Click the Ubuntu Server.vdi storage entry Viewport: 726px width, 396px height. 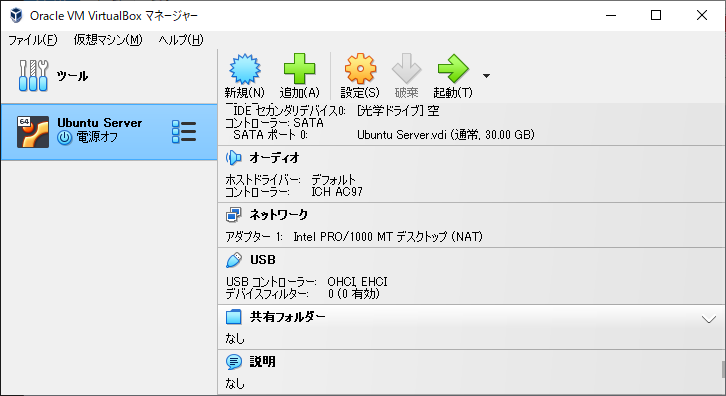pos(445,135)
